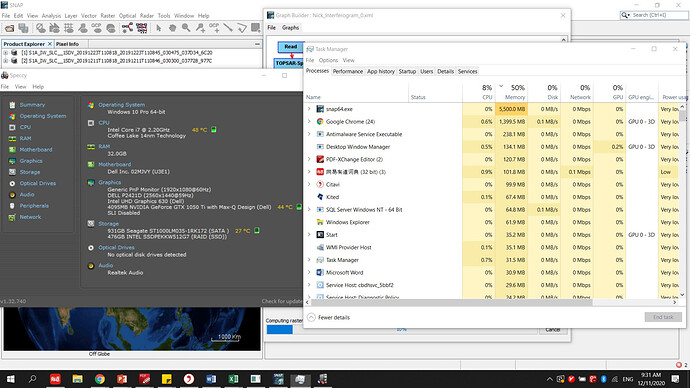This screenshot has height=388, width=690.
Task: Expand Microsoft Word process row
Action: point(309,272)
